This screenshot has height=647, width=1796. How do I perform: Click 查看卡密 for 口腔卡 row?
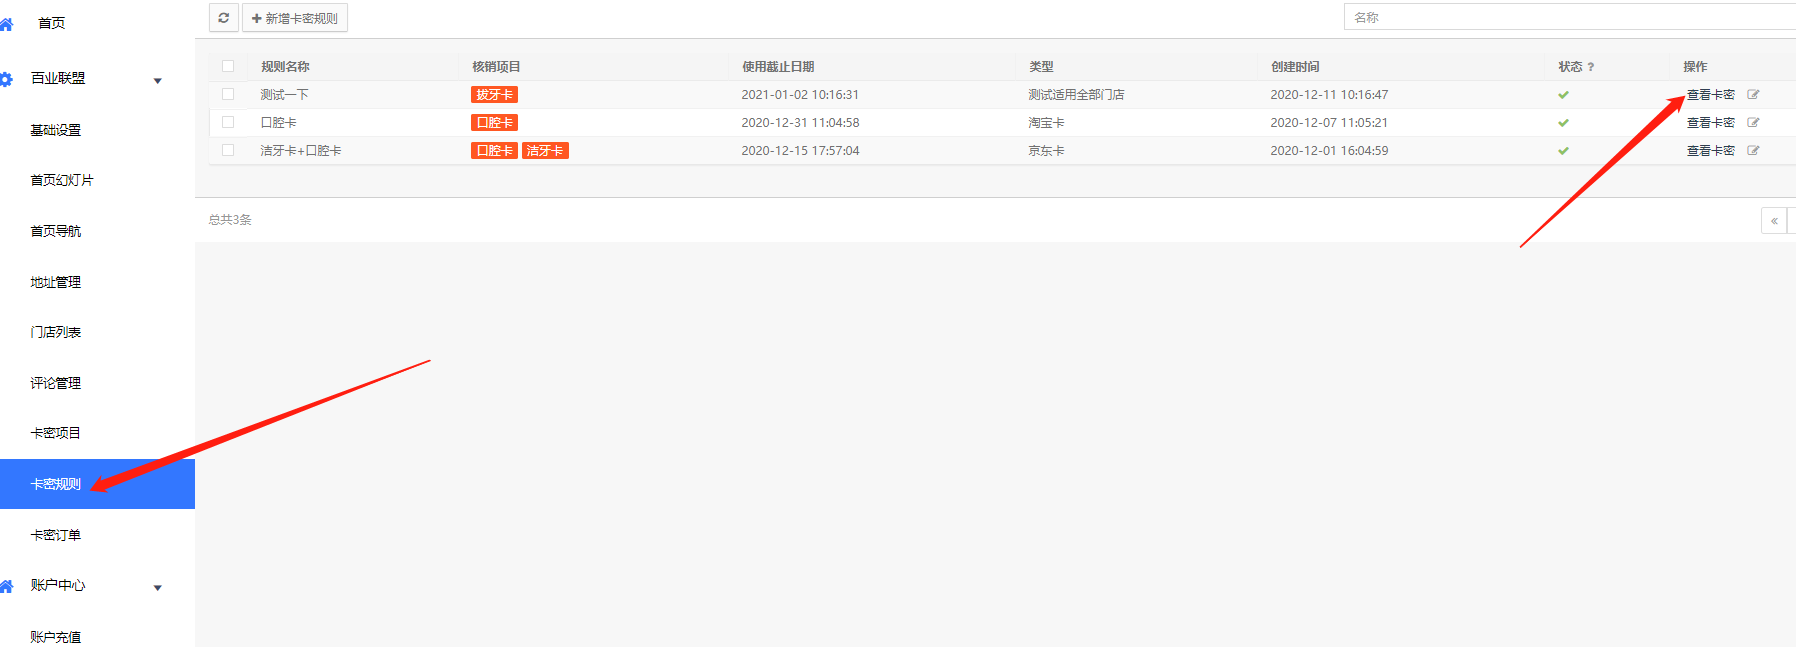pos(1711,122)
